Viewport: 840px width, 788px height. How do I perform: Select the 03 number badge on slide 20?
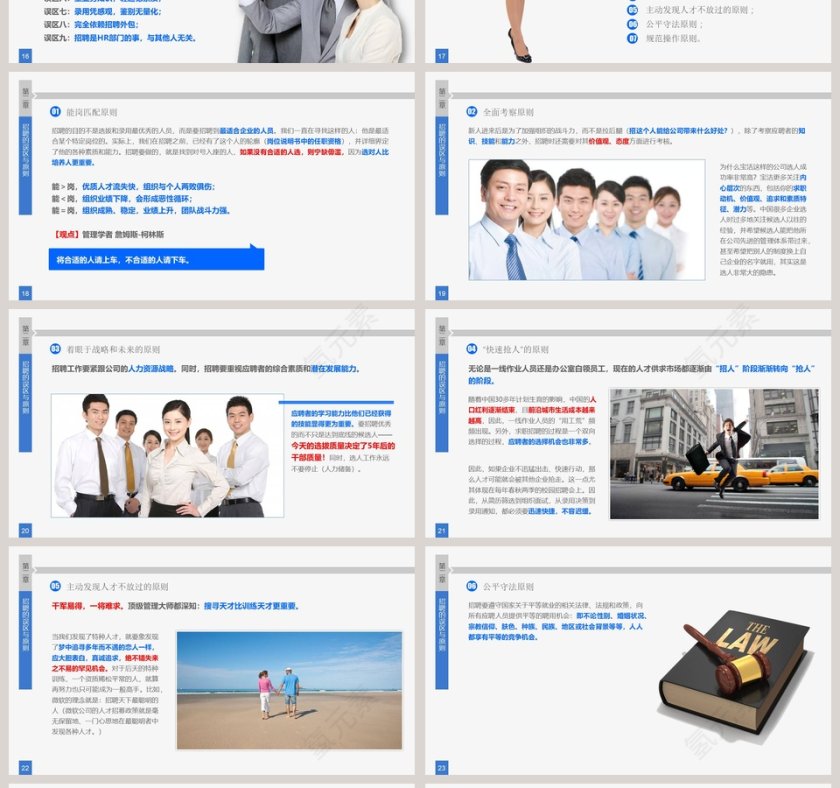click(56, 349)
